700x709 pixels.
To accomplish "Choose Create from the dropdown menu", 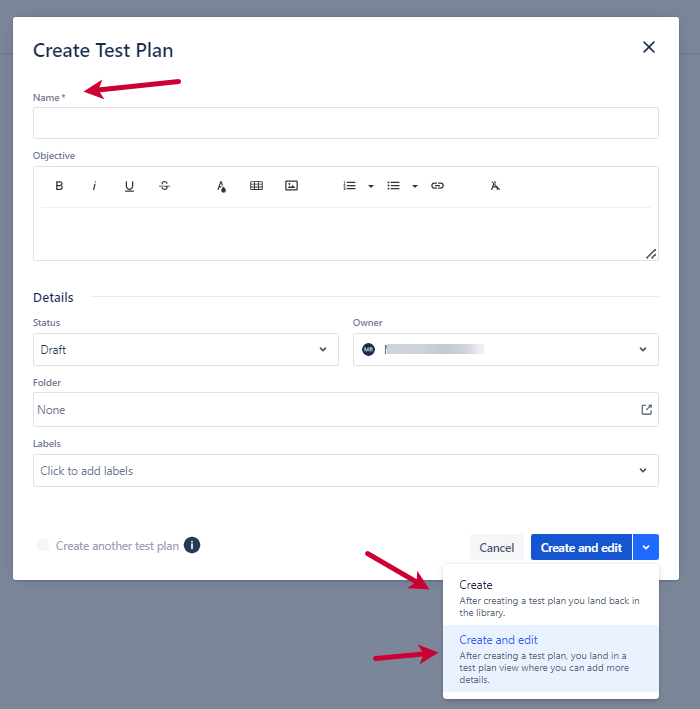I will [x=551, y=598].
